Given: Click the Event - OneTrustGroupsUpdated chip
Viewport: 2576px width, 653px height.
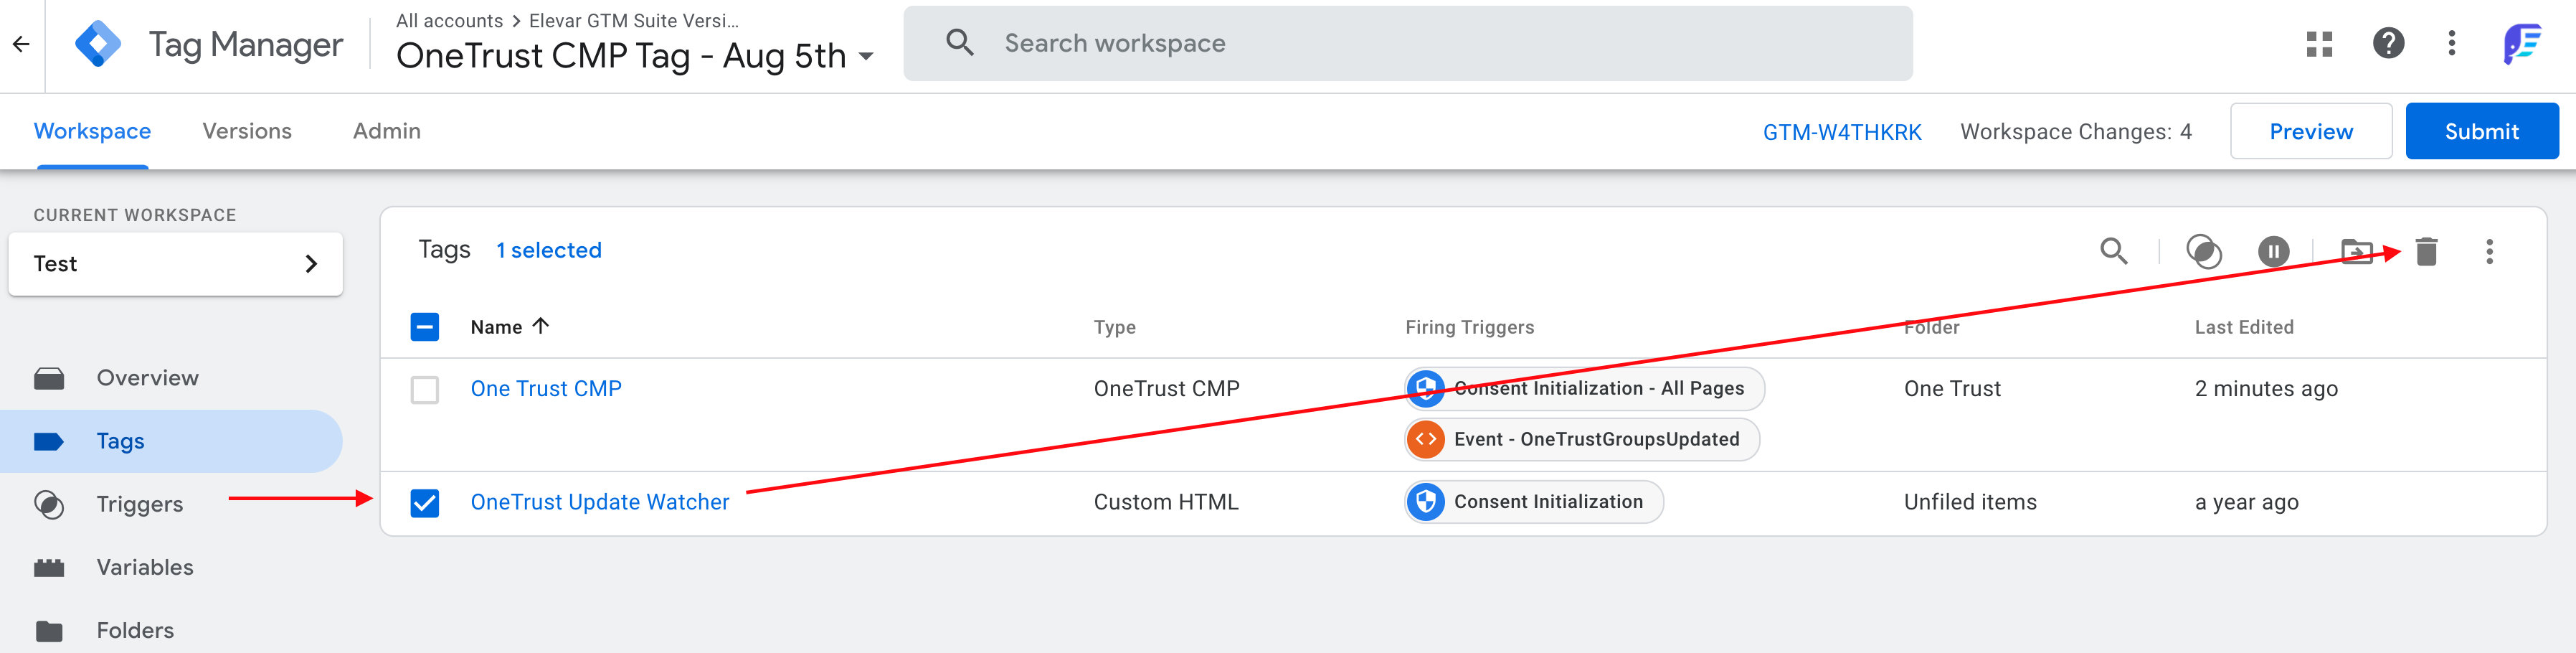Looking at the screenshot, I should point(1582,439).
